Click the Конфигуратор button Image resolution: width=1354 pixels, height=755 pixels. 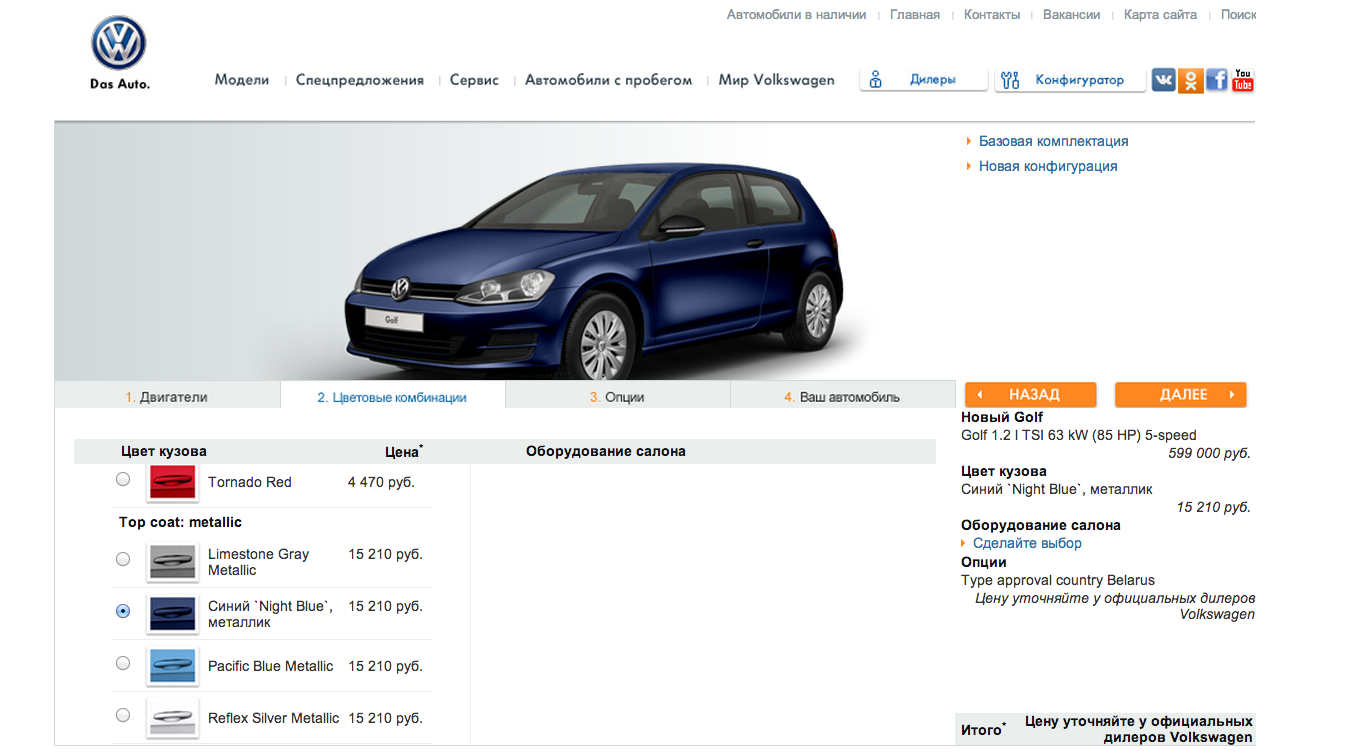[1070, 80]
